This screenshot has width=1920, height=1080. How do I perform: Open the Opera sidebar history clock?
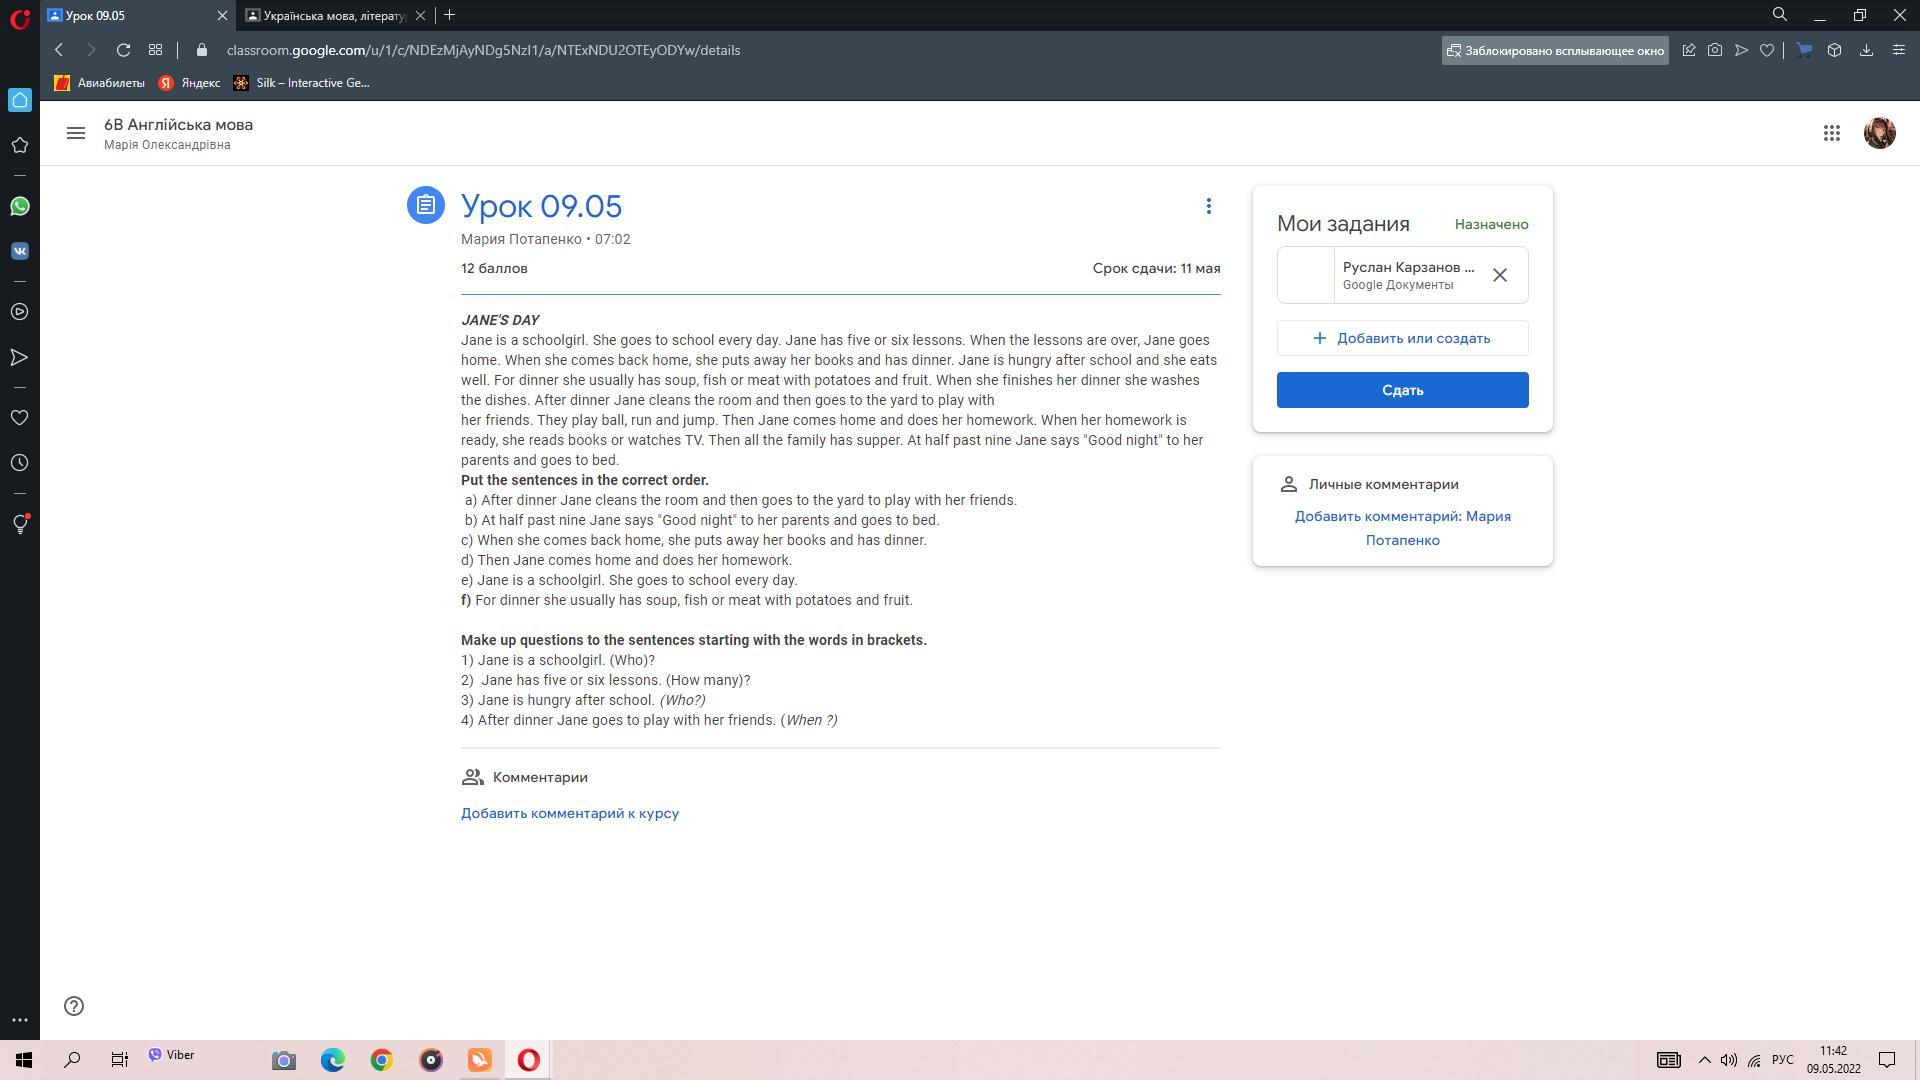pyautogui.click(x=19, y=463)
